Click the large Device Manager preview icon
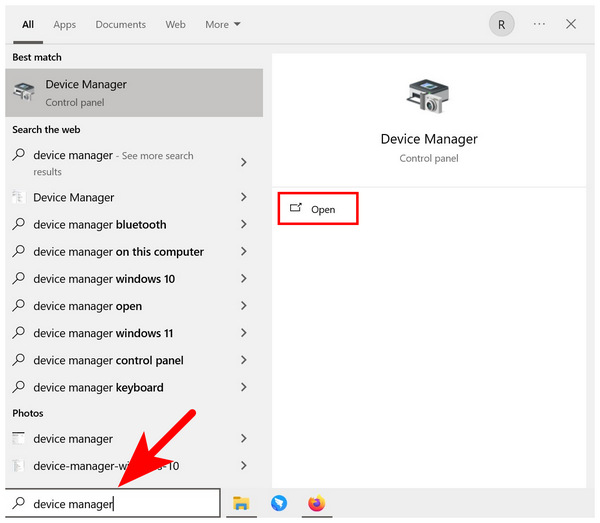This screenshot has height=523, width=600. [428, 96]
